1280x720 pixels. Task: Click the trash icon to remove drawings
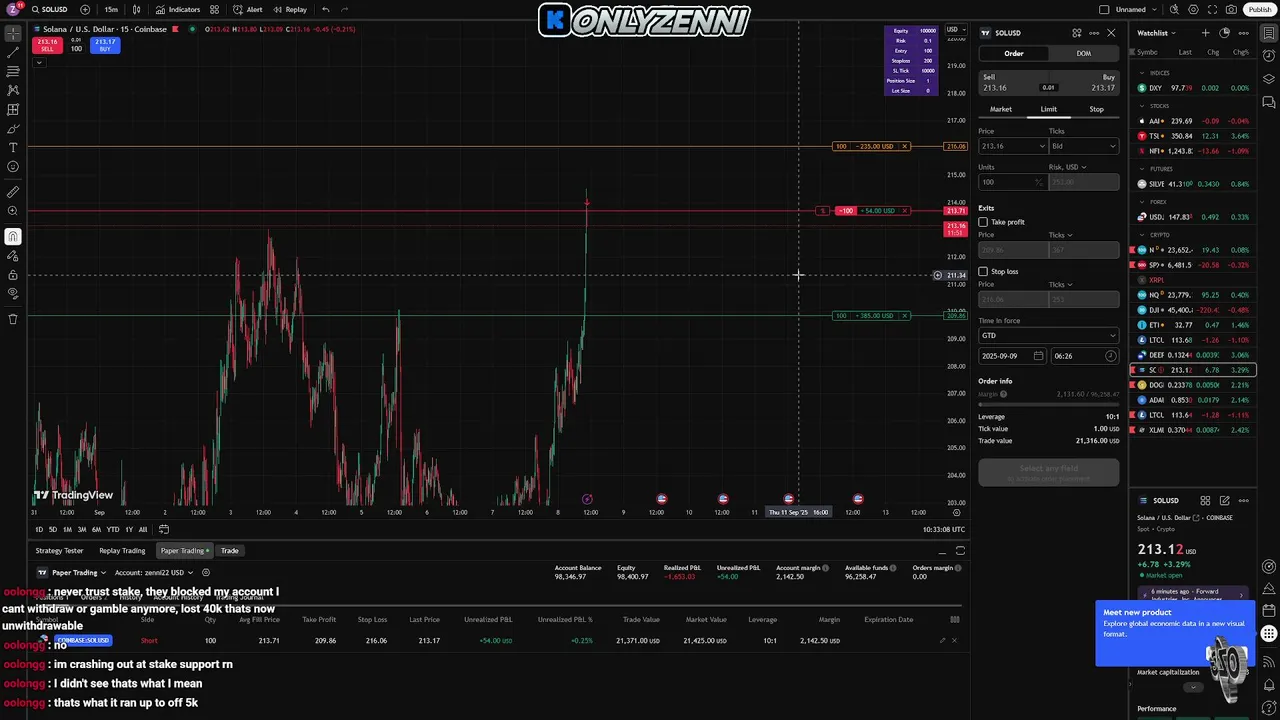coord(13,319)
